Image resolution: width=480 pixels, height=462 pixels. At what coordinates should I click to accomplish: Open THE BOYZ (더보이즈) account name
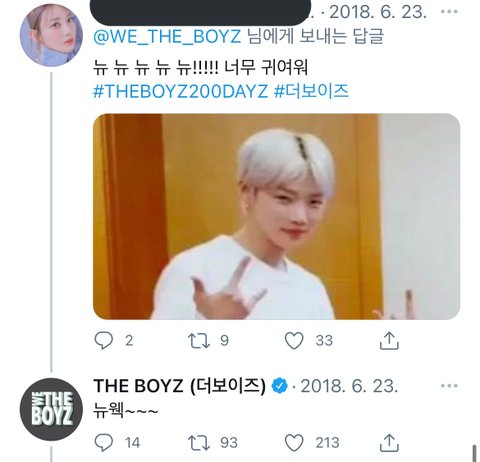point(179,386)
